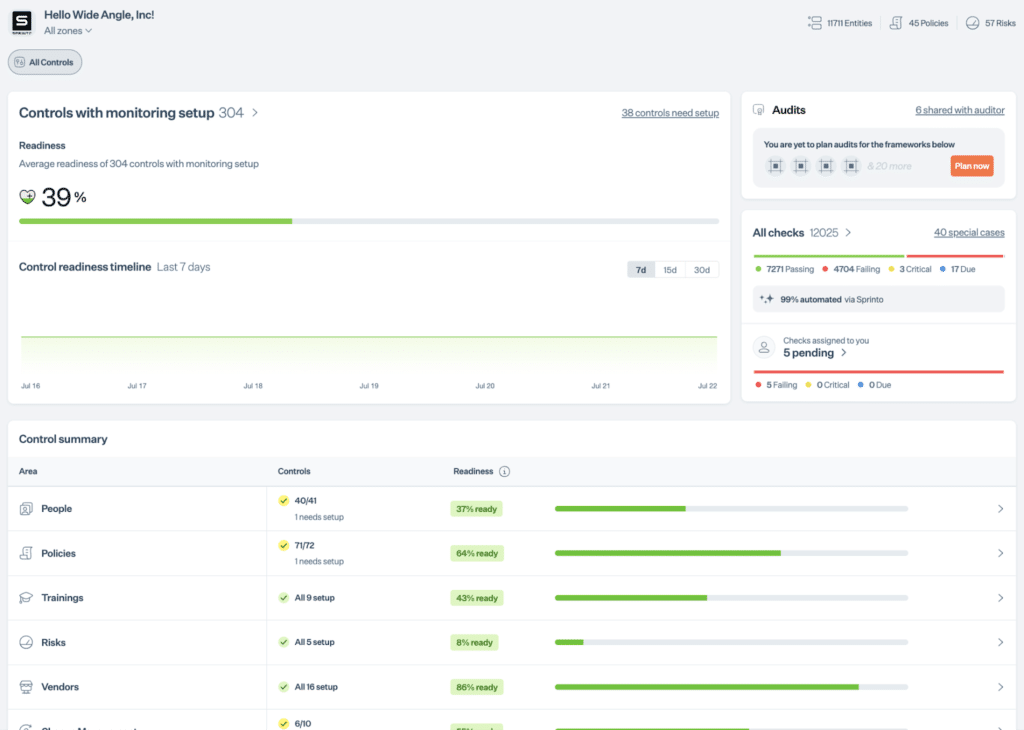Open the Entities icon in header

pyautogui.click(x=814, y=23)
